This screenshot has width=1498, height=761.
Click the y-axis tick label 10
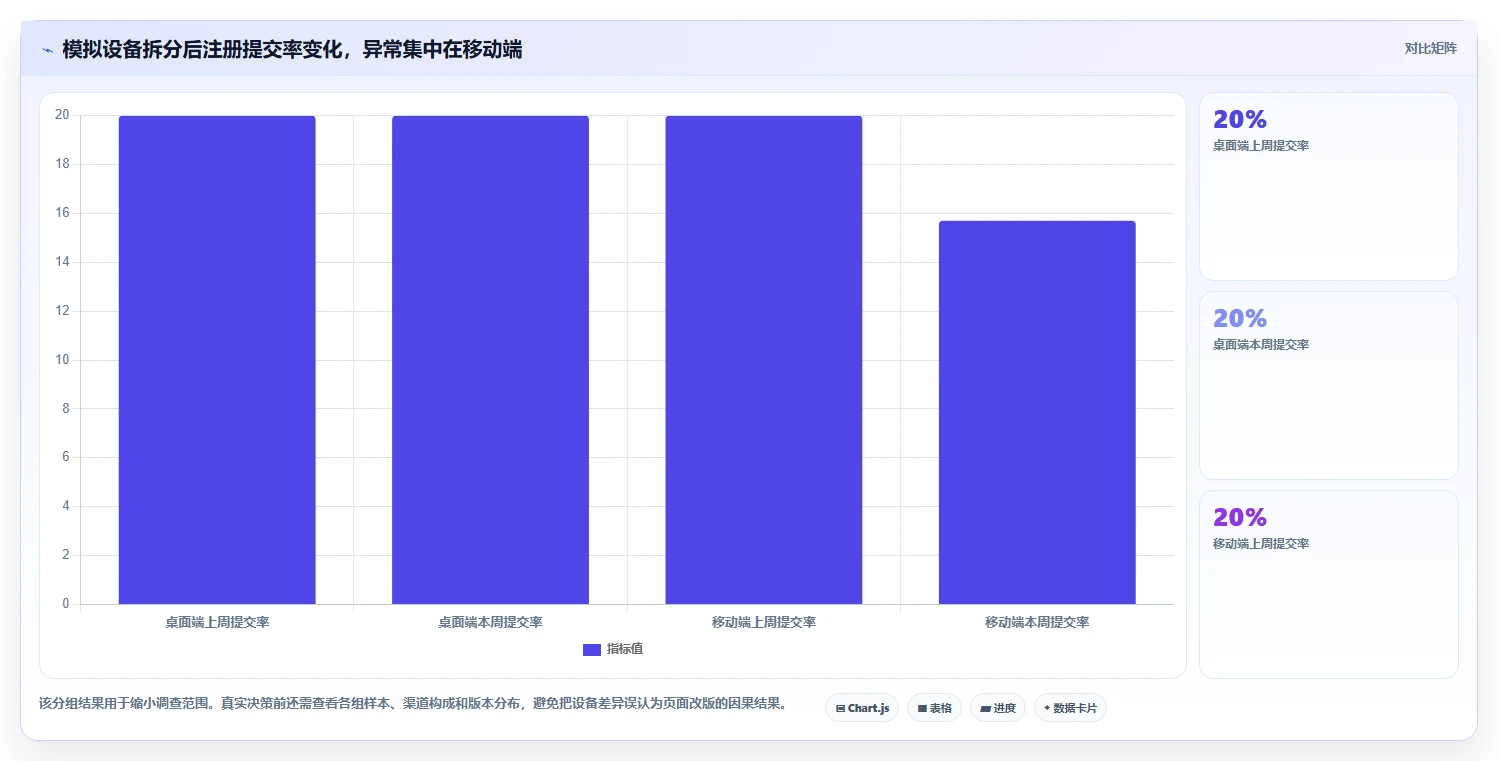(x=62, y=360)
